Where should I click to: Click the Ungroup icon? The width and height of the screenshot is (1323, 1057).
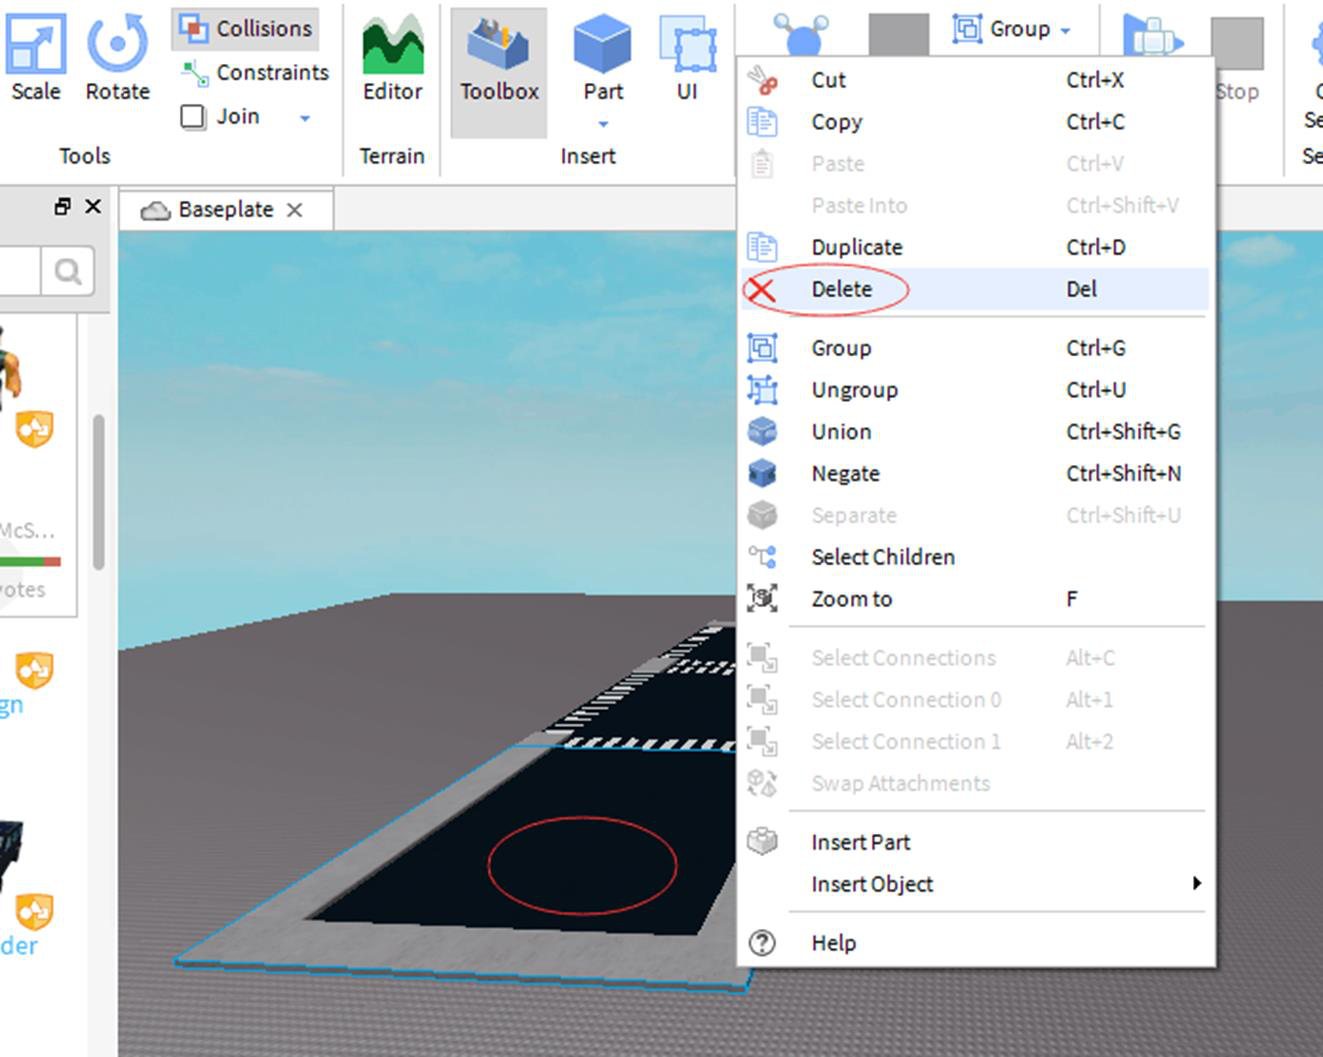[762, 389]
